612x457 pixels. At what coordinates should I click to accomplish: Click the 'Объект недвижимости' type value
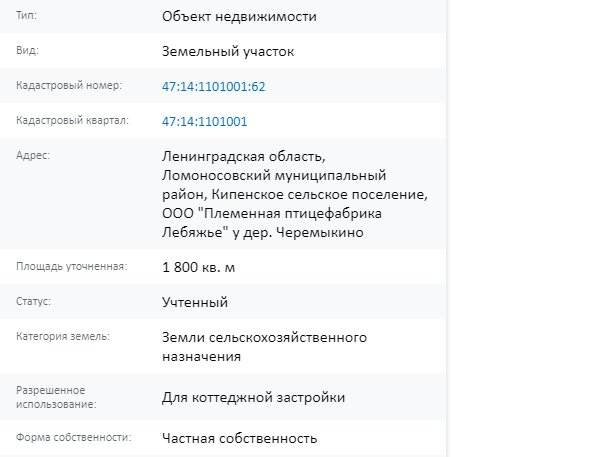(x=239, y=16)
